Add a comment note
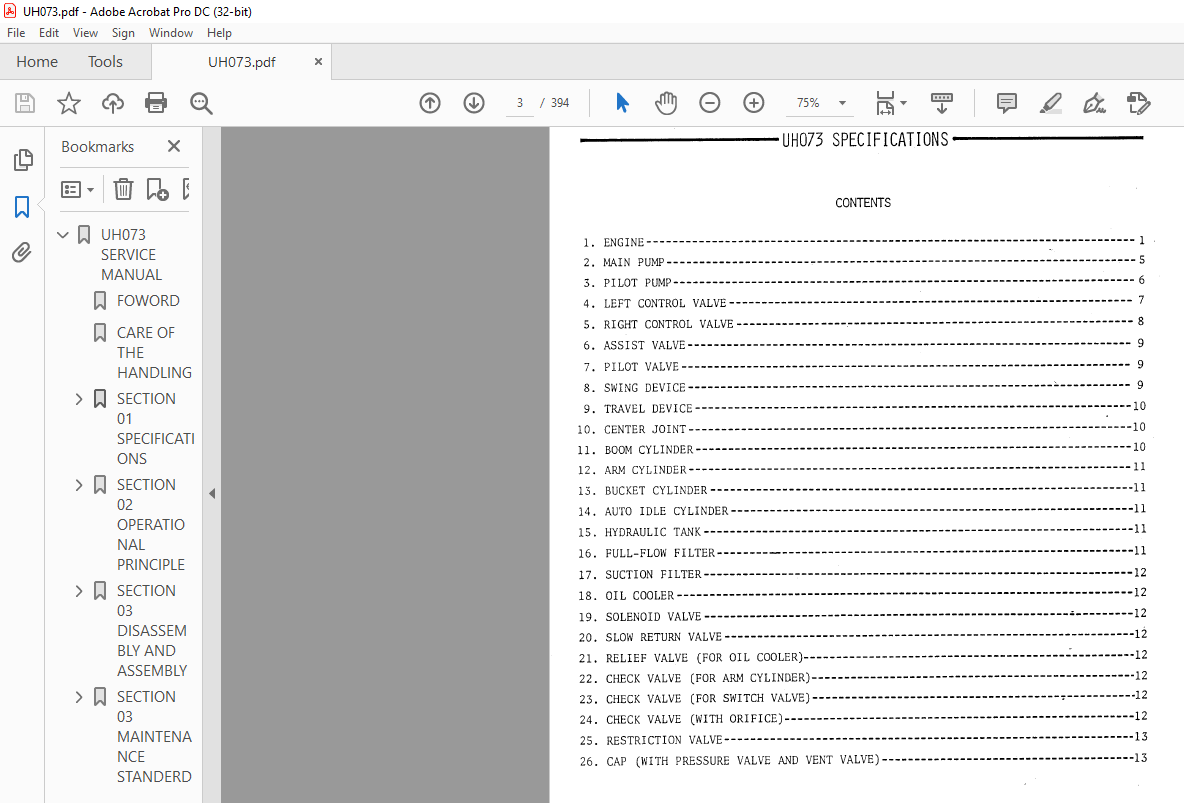The width and height of the screenshot is (1184, 803). coord(1007,103)
